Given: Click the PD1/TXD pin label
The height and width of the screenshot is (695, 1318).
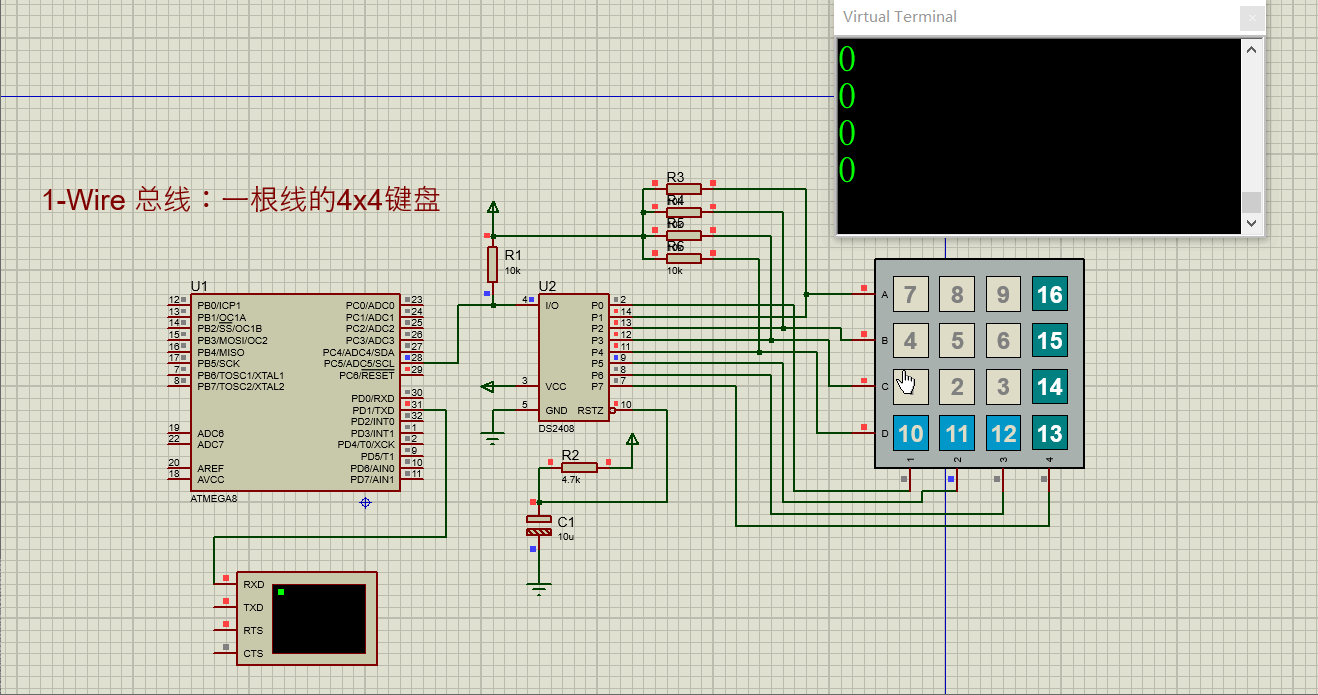Looking at the screenshot, I should point(373,410).
